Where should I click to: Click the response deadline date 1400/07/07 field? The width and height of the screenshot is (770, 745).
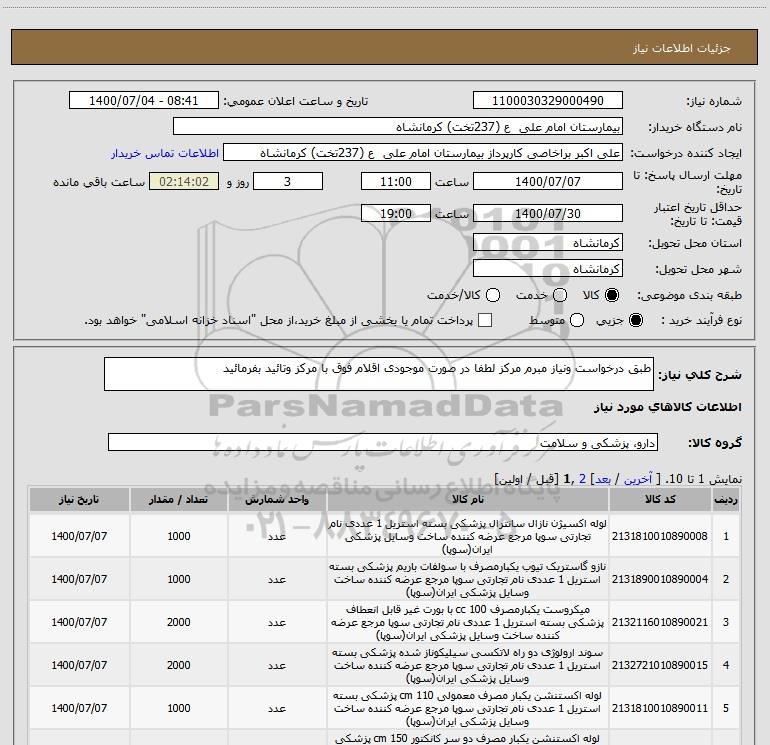tap(548, 181)
